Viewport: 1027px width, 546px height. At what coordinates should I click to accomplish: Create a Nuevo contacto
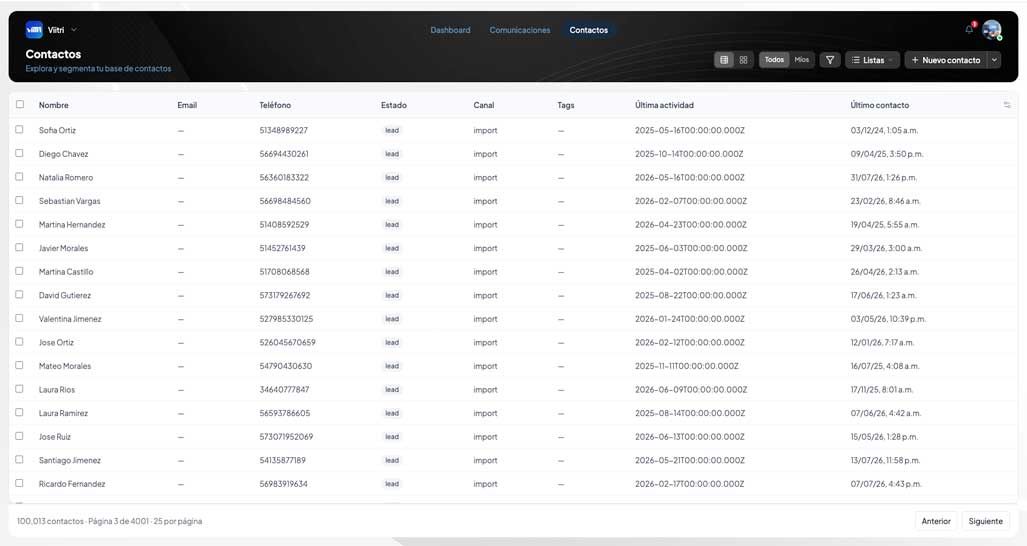tap(946, 60)
